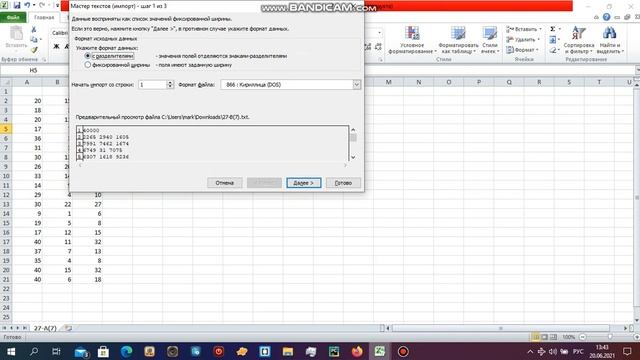Open Format as Table gallery
The image size is (640, 360).
click(x=458, y=40)
